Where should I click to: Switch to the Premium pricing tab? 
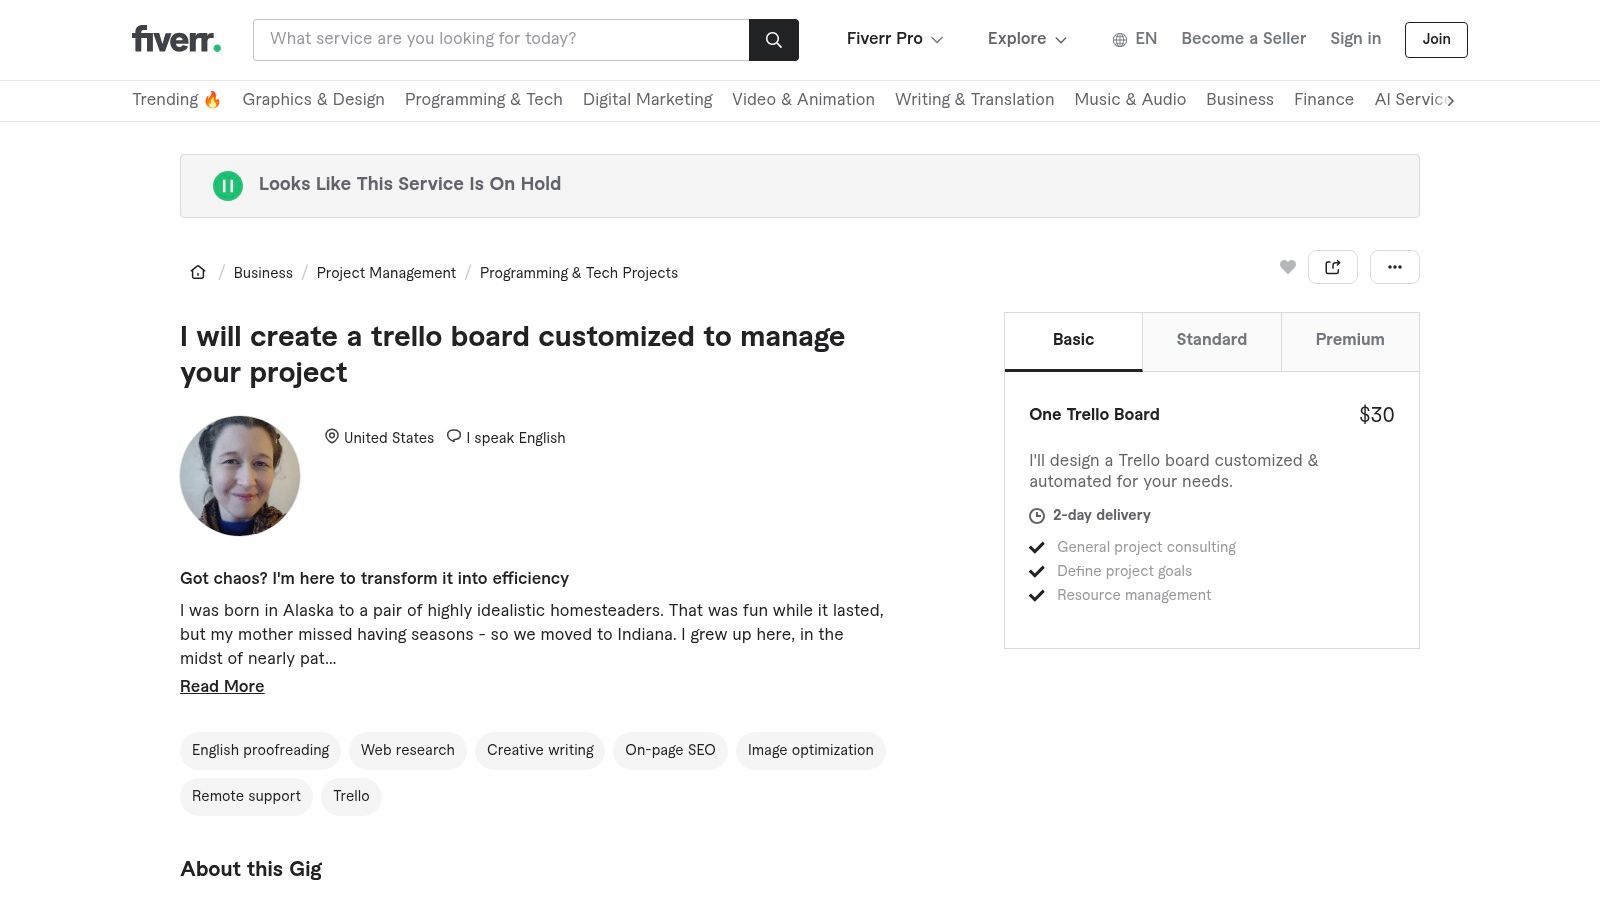1349,341
